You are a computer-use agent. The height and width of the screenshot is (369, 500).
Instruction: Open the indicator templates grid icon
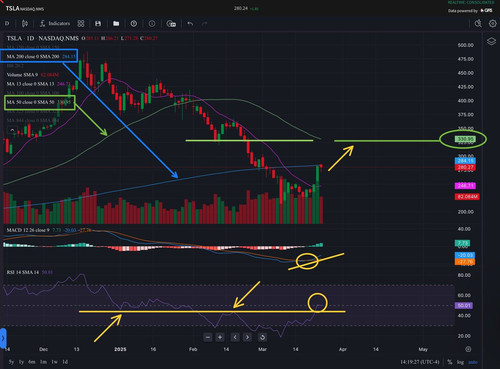point(81,24)
